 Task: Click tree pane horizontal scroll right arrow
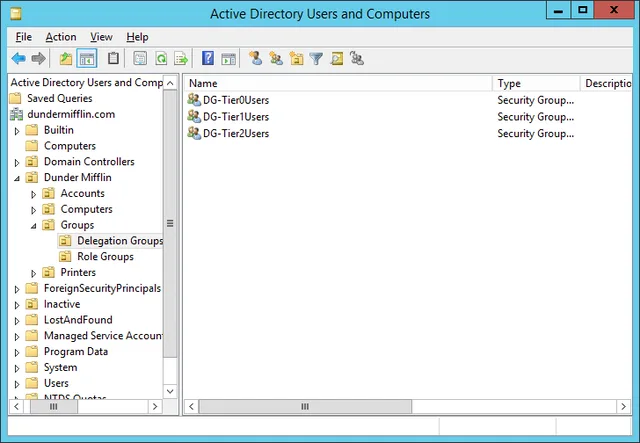coord(155,406)
